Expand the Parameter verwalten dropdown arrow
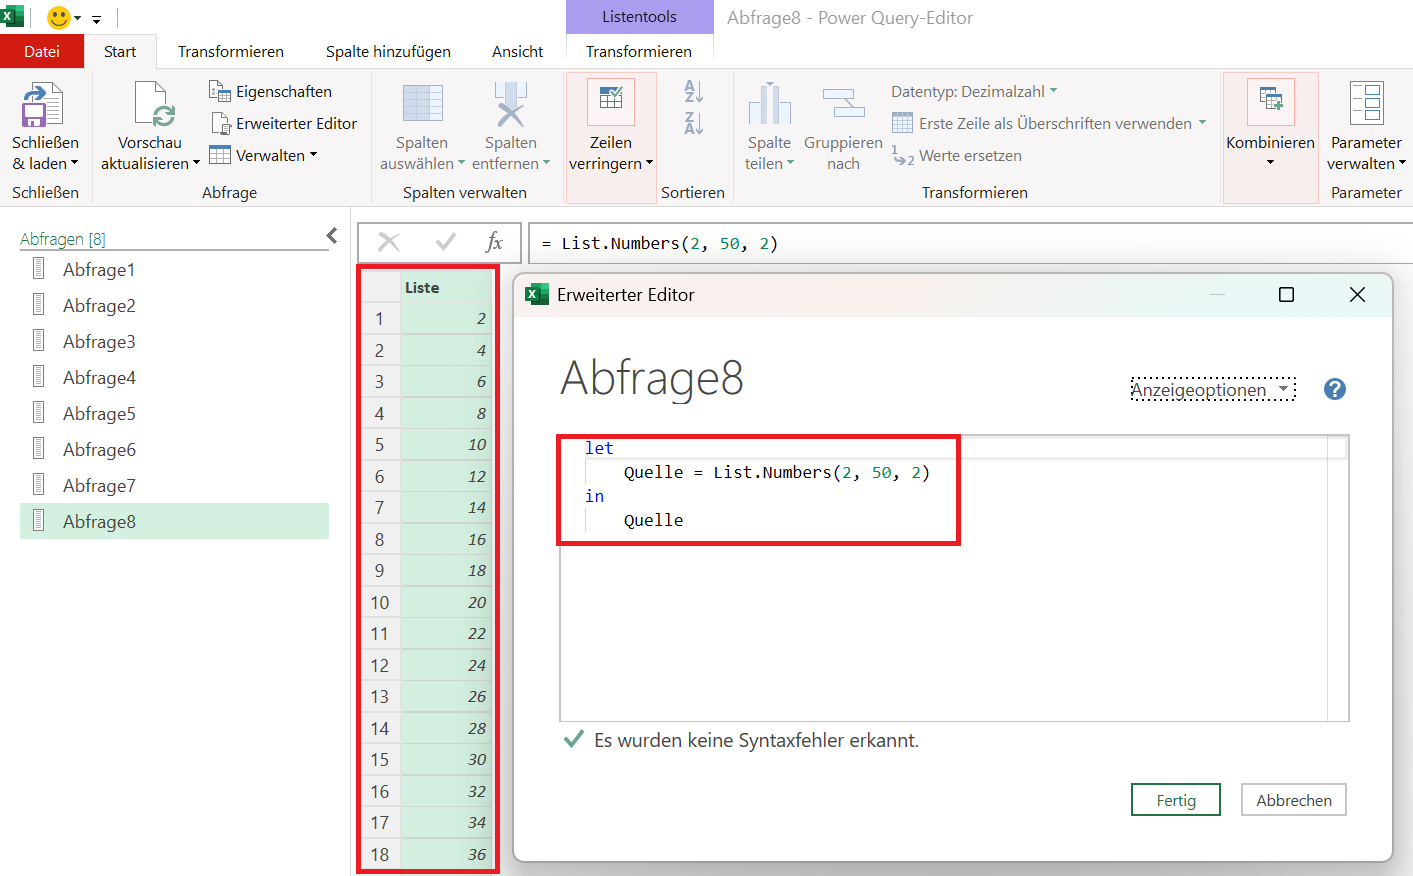 pos(1402,163)
